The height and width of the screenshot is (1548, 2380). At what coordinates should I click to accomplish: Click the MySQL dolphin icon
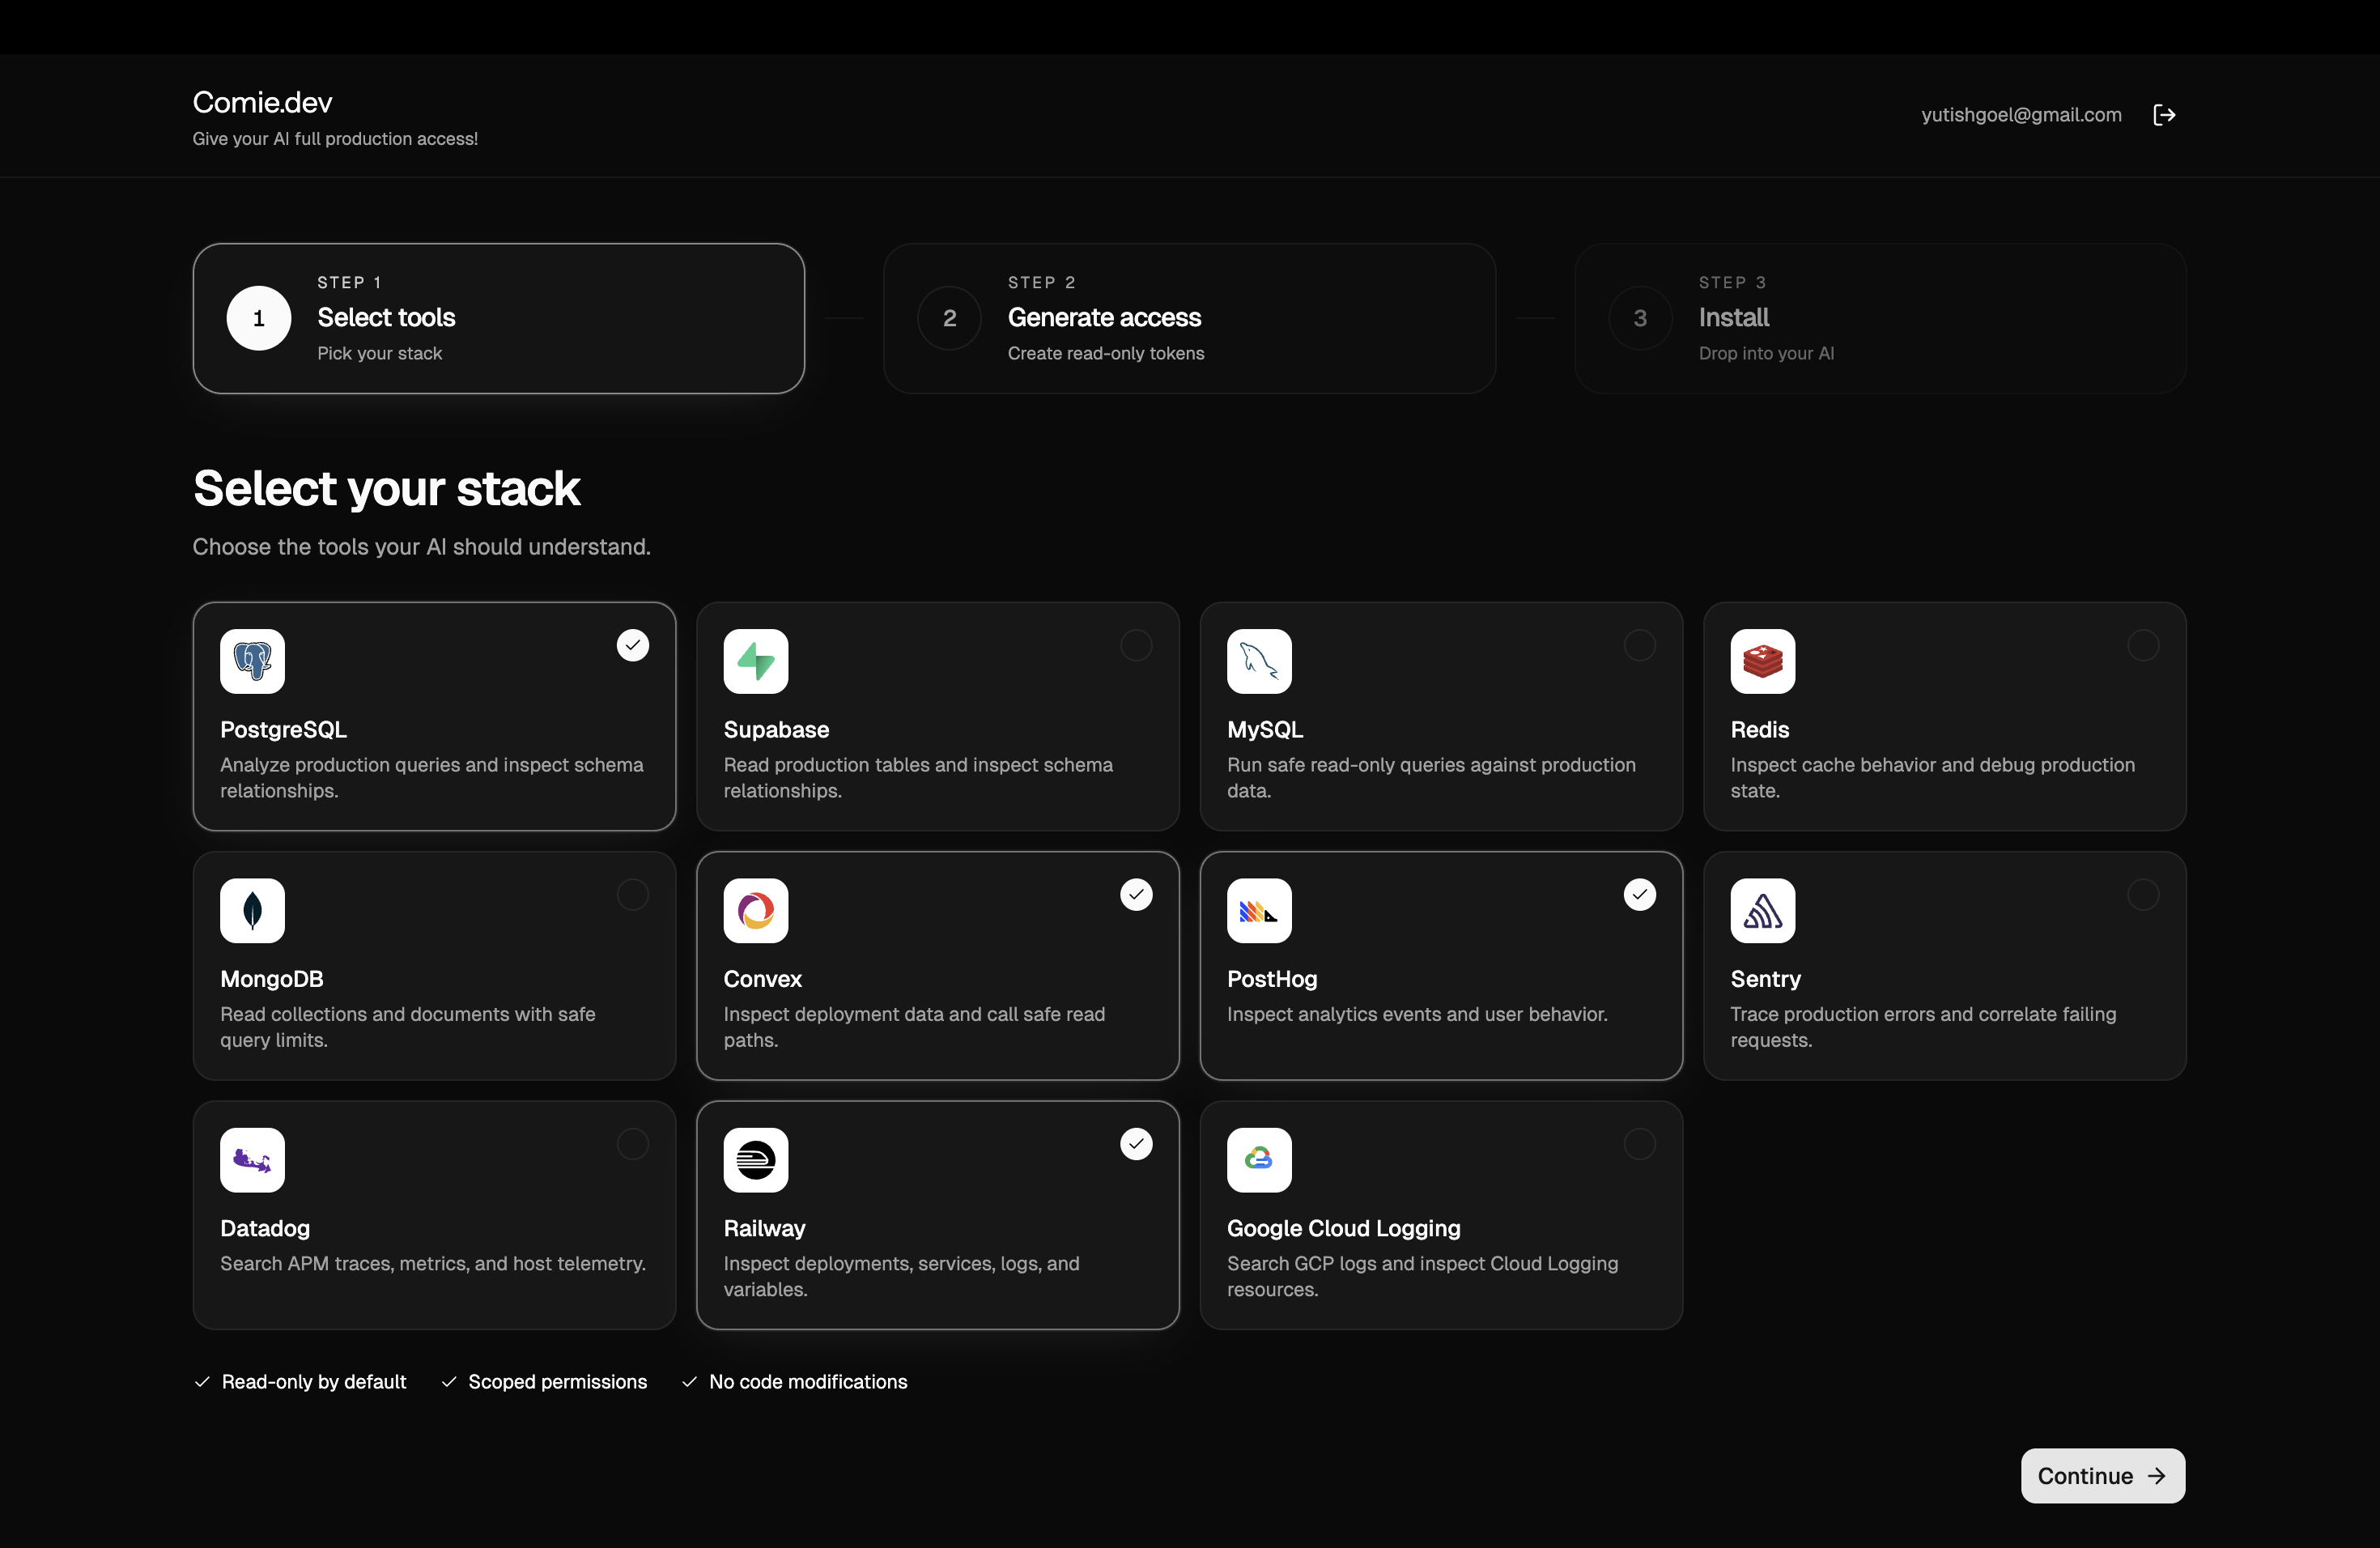click(1259, 661)
